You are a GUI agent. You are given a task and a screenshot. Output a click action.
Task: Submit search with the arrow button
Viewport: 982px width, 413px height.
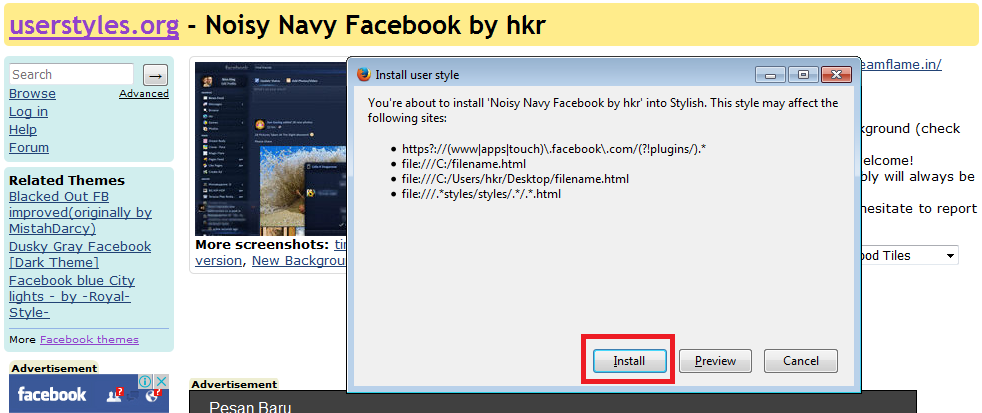155,75
